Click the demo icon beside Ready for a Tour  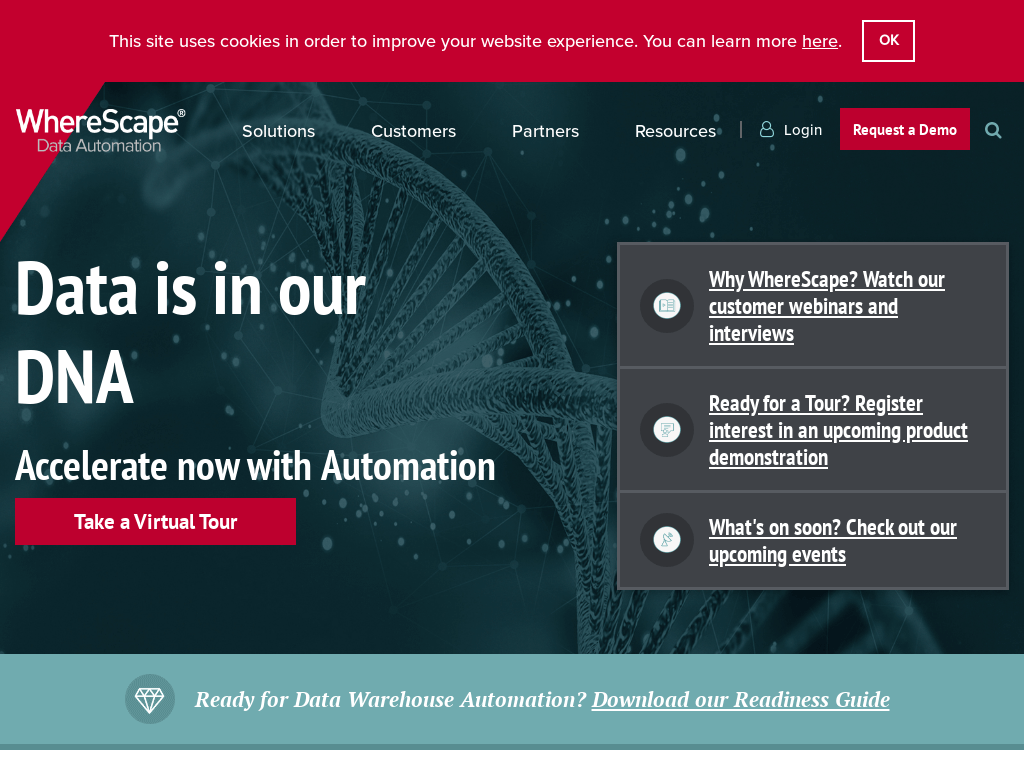(667, 430)
